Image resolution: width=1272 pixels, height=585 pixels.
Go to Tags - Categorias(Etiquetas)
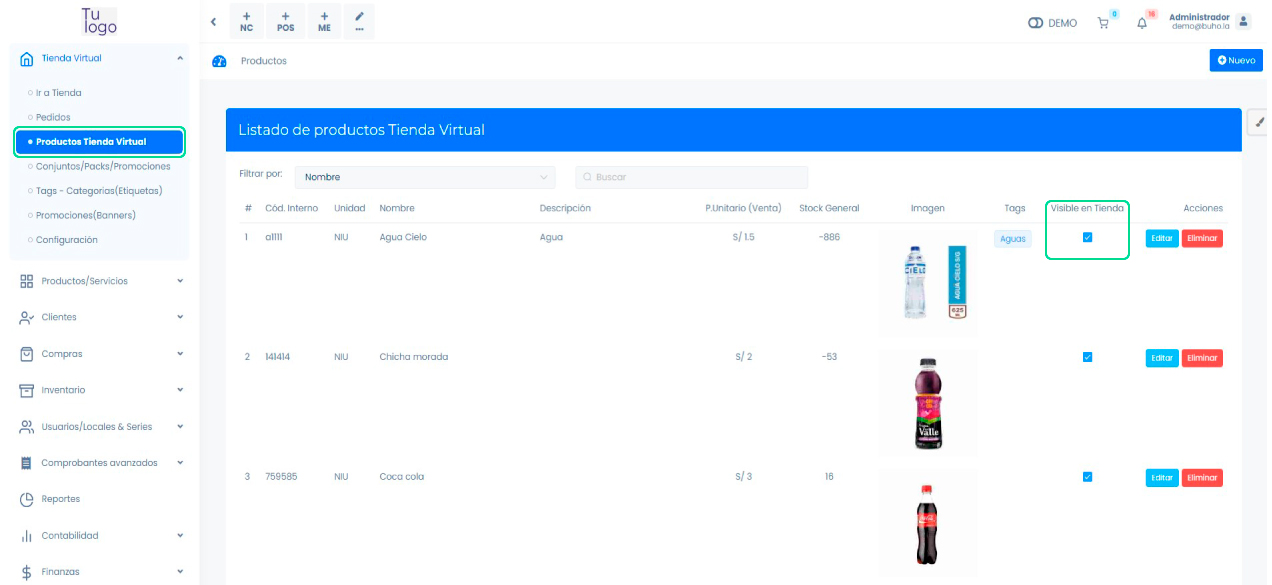tap(98, 191)
